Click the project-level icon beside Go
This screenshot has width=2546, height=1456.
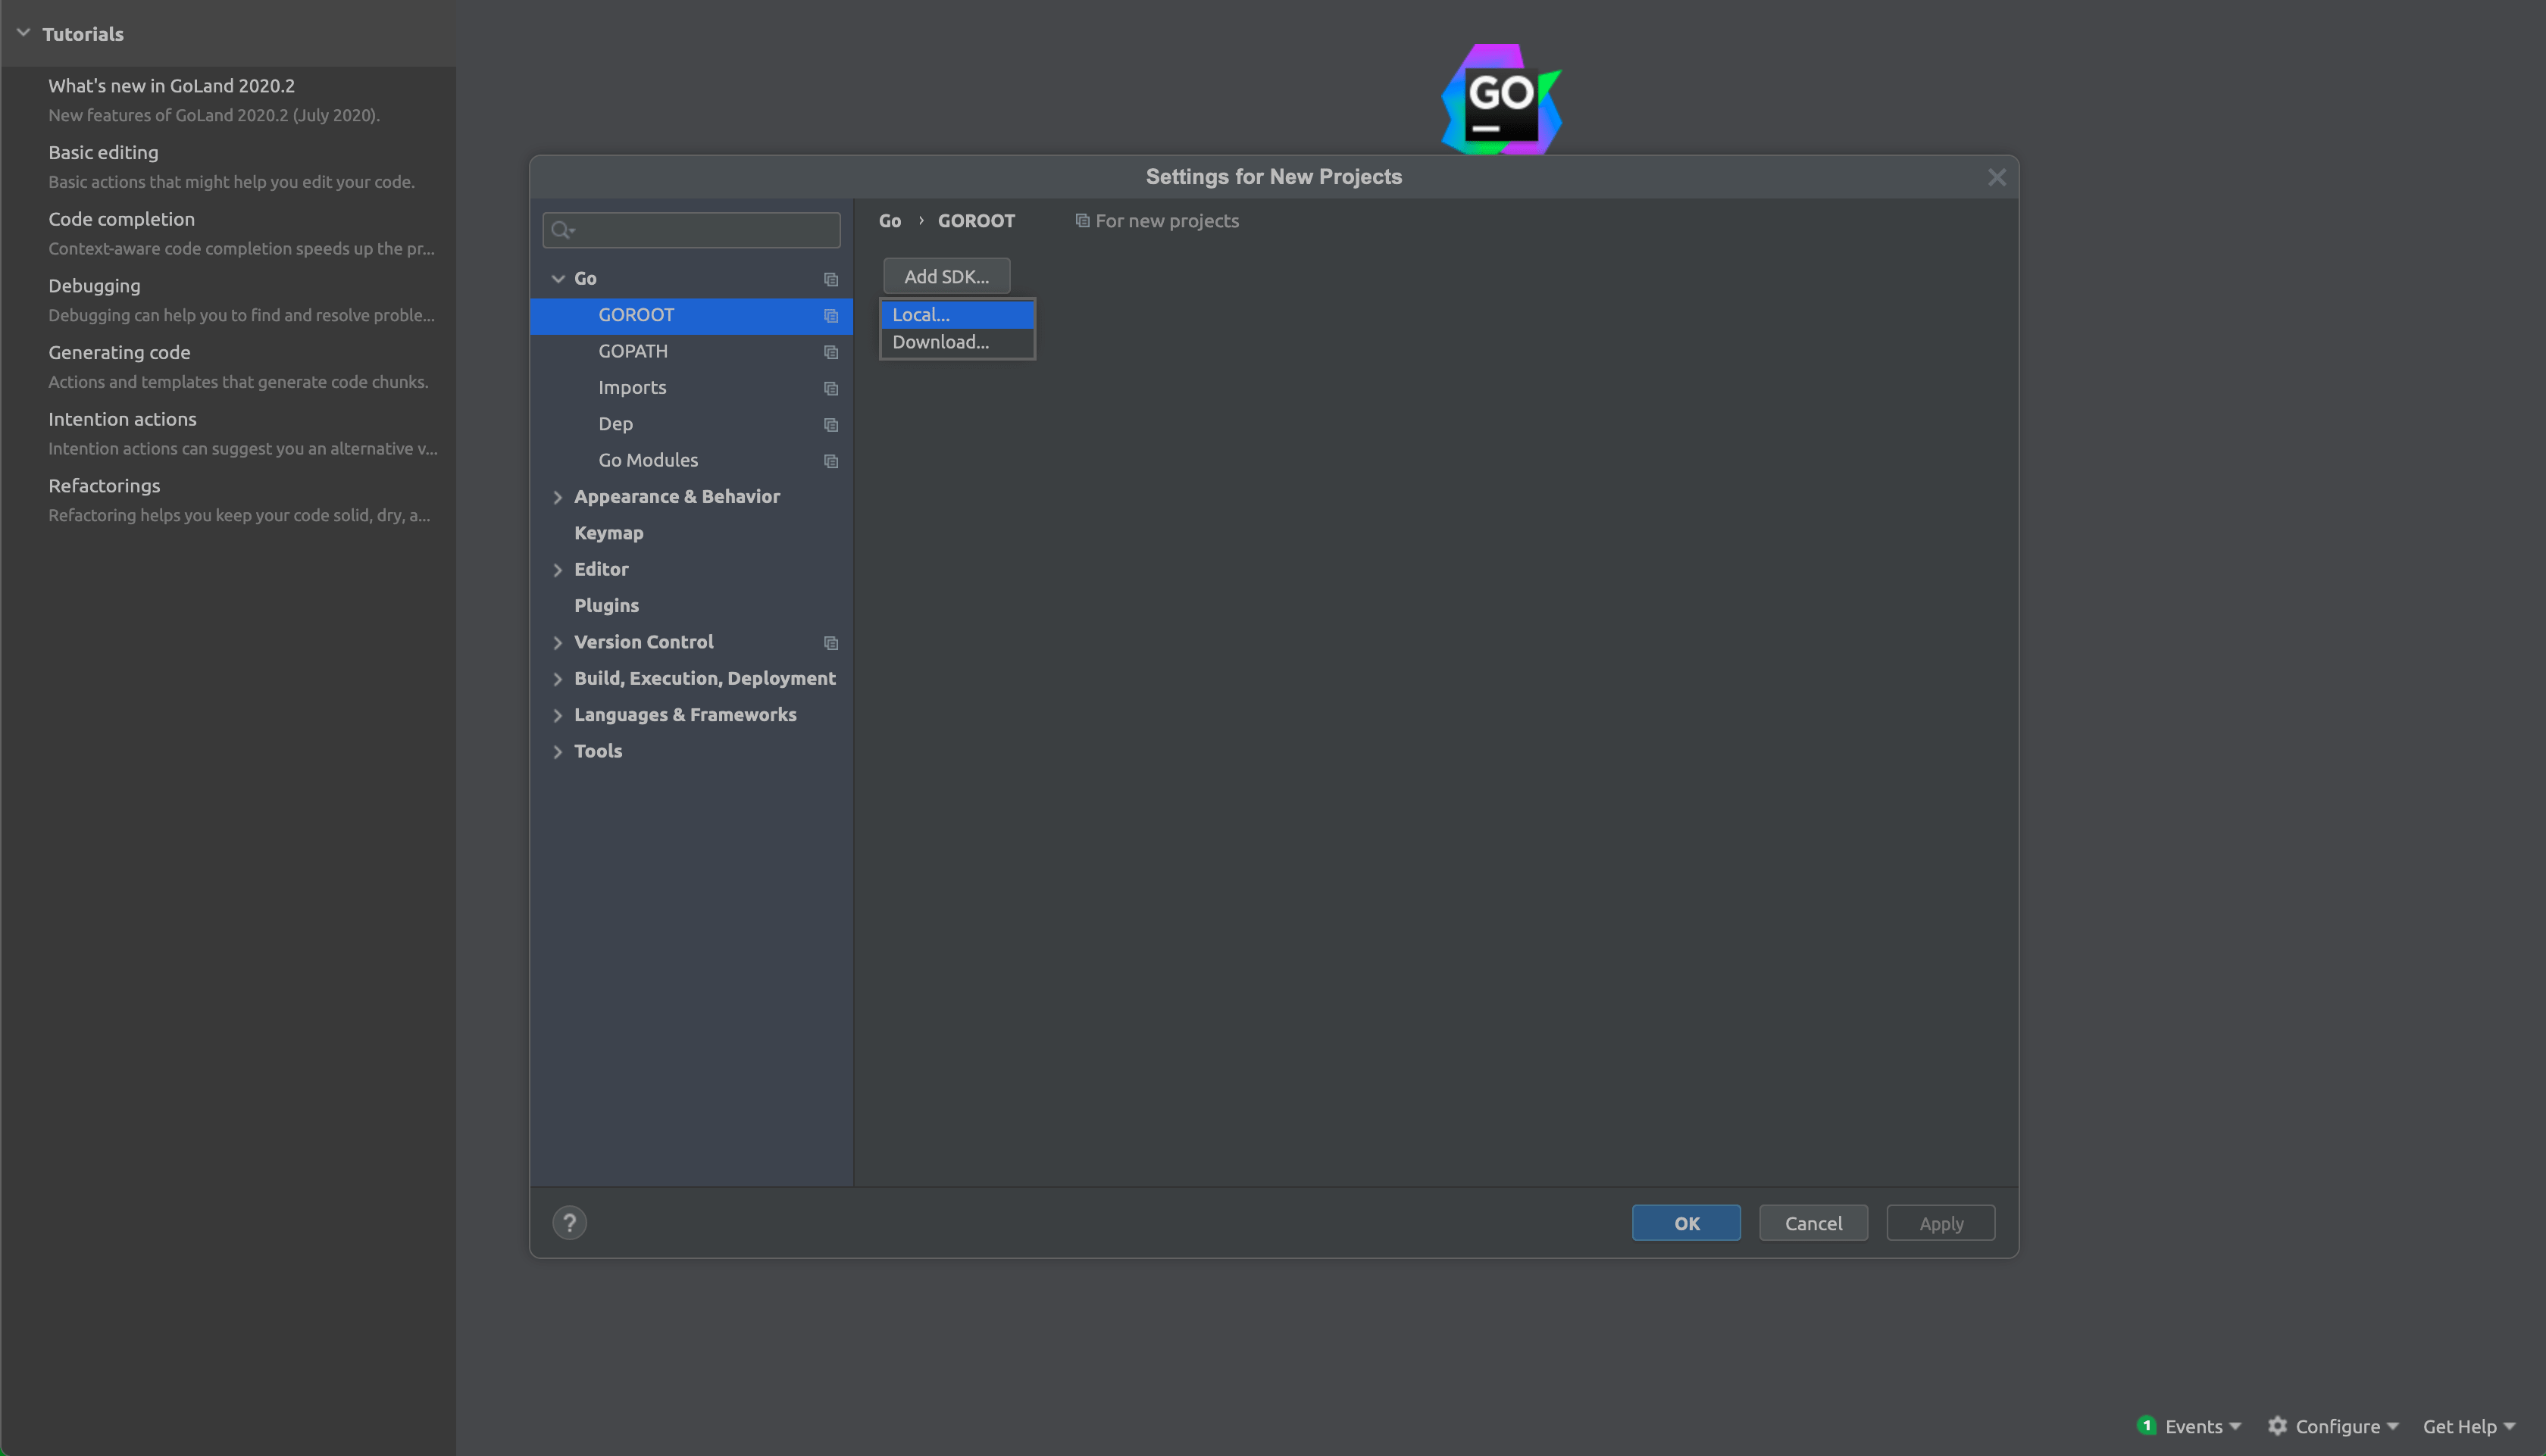[830, 279]
